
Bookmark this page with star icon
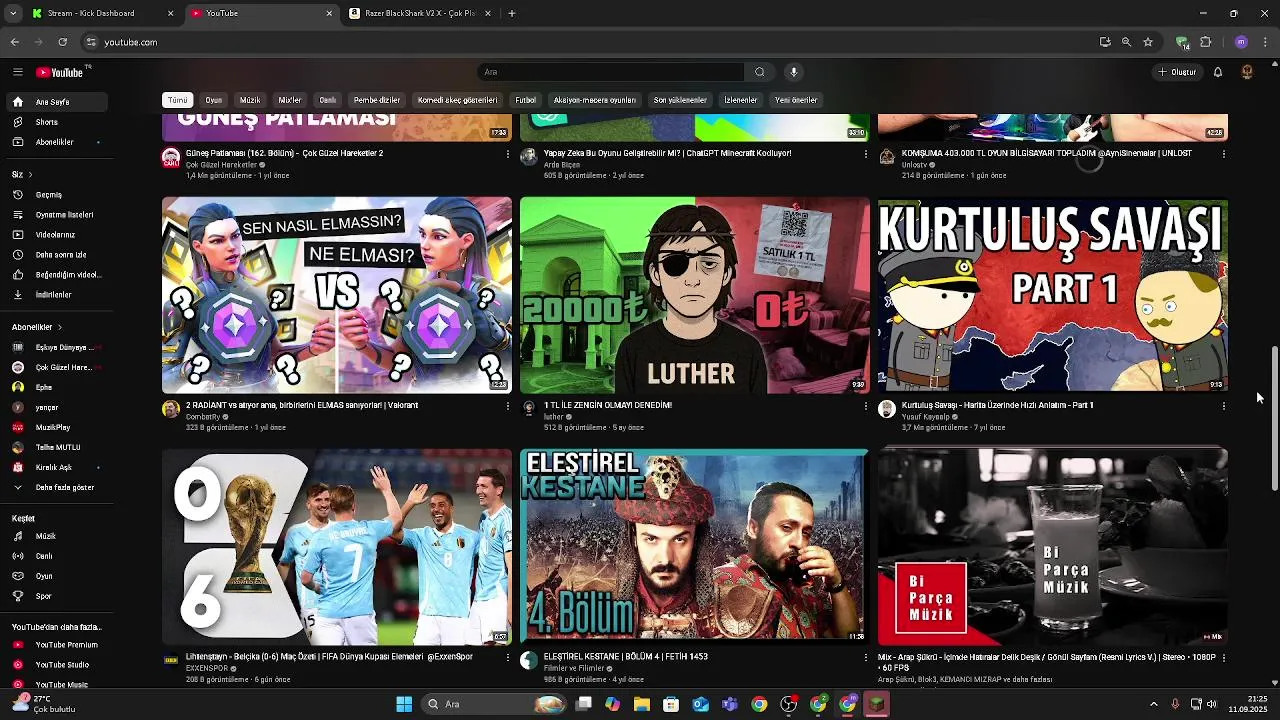[1148, 42]
